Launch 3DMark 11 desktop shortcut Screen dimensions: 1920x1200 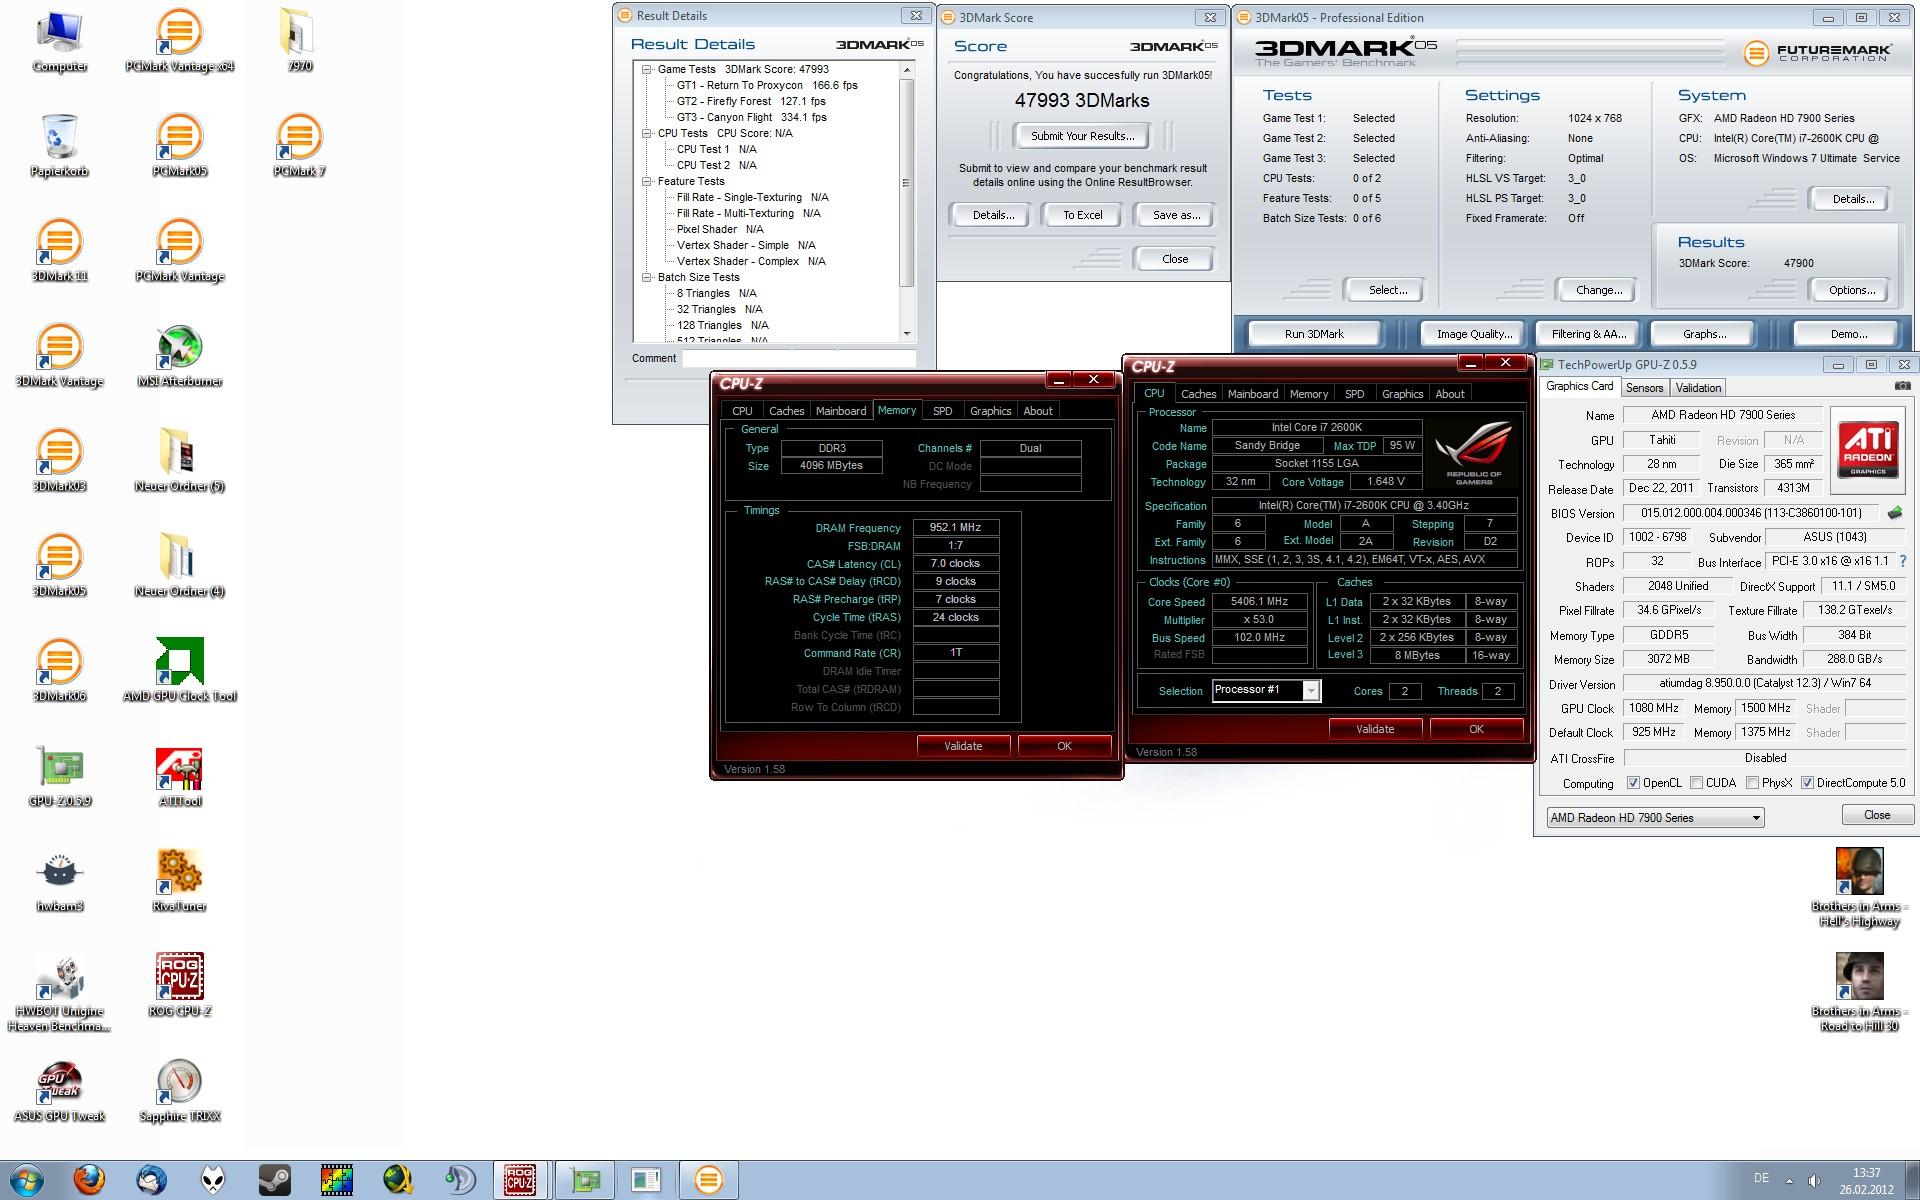click(x=59, y=251)
